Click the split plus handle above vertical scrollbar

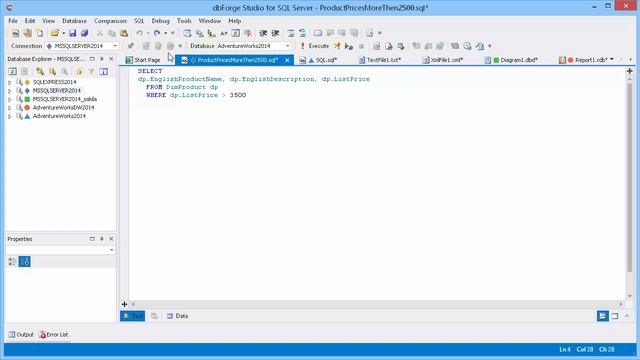click(629, 71)
